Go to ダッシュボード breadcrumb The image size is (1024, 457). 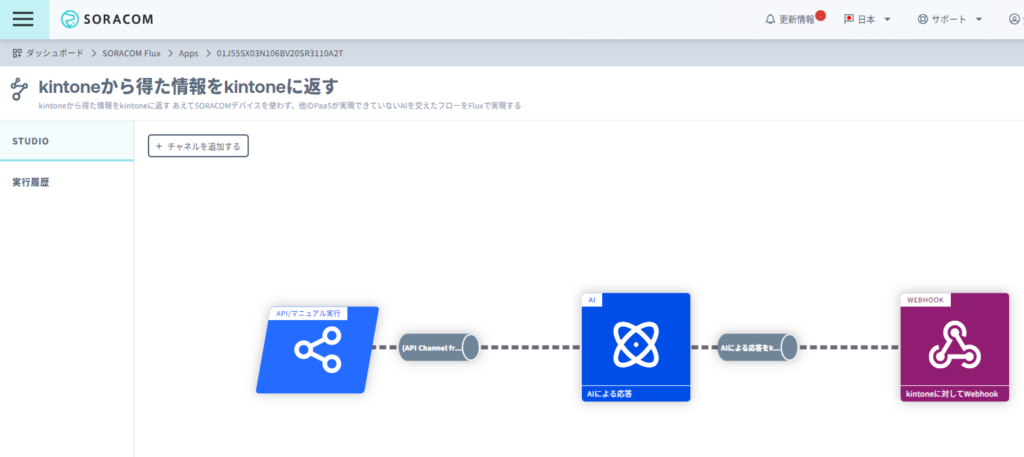(x=55, y=53)
